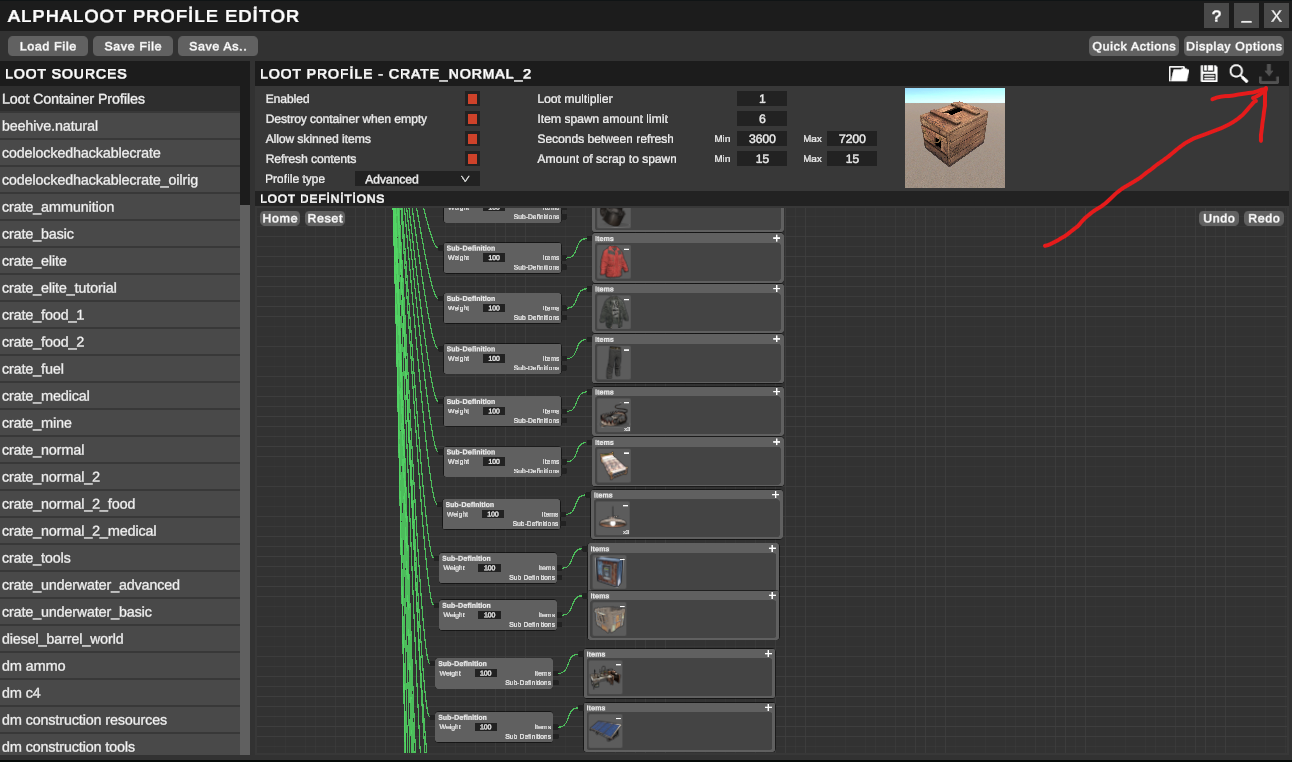The height and width of the screenshot is (762, 1292).
Task: Reset the loot definitions view
Action: (324, 218)
